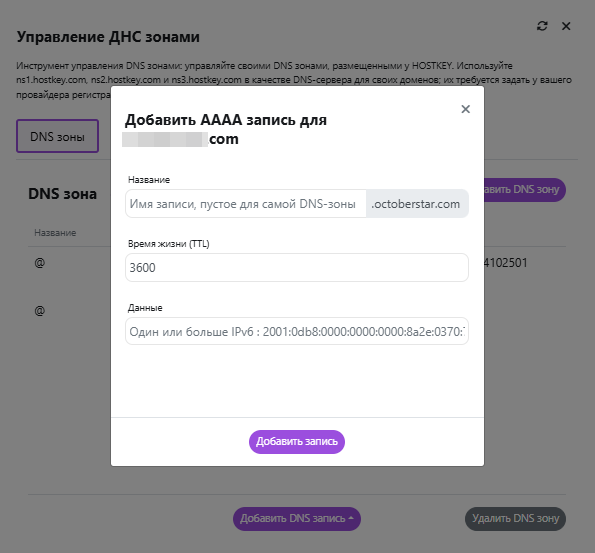Open the Добавить DNS запись dropdown

tap(297, 518)
